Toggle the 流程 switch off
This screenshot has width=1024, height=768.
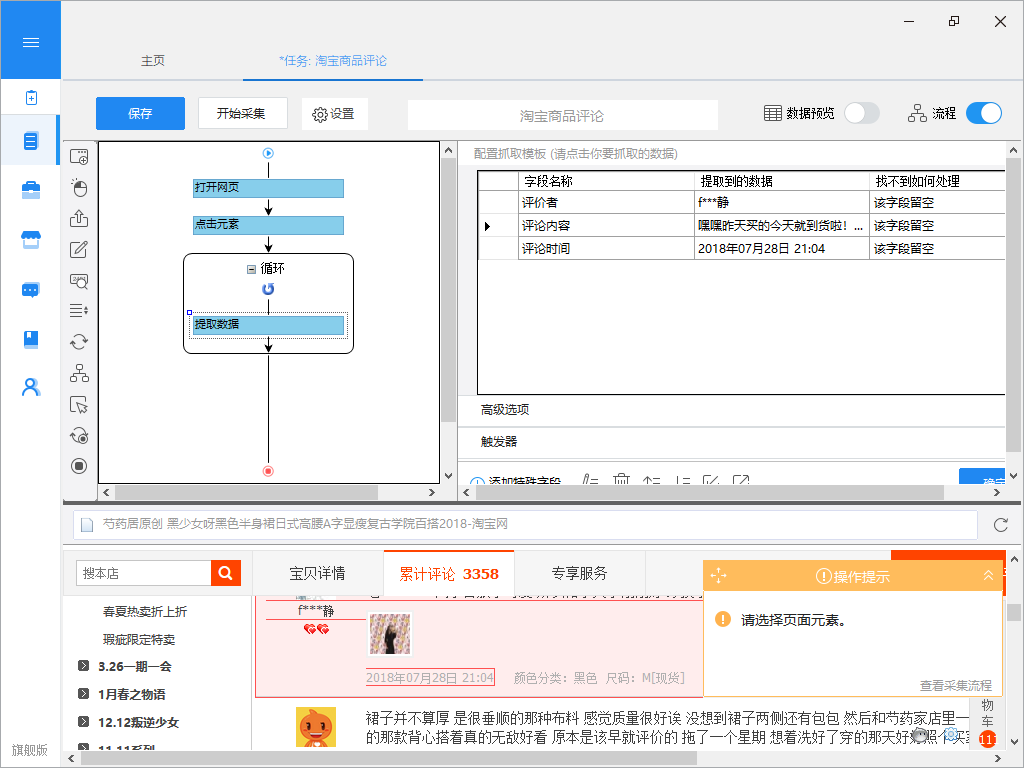(x=984, y=113)
